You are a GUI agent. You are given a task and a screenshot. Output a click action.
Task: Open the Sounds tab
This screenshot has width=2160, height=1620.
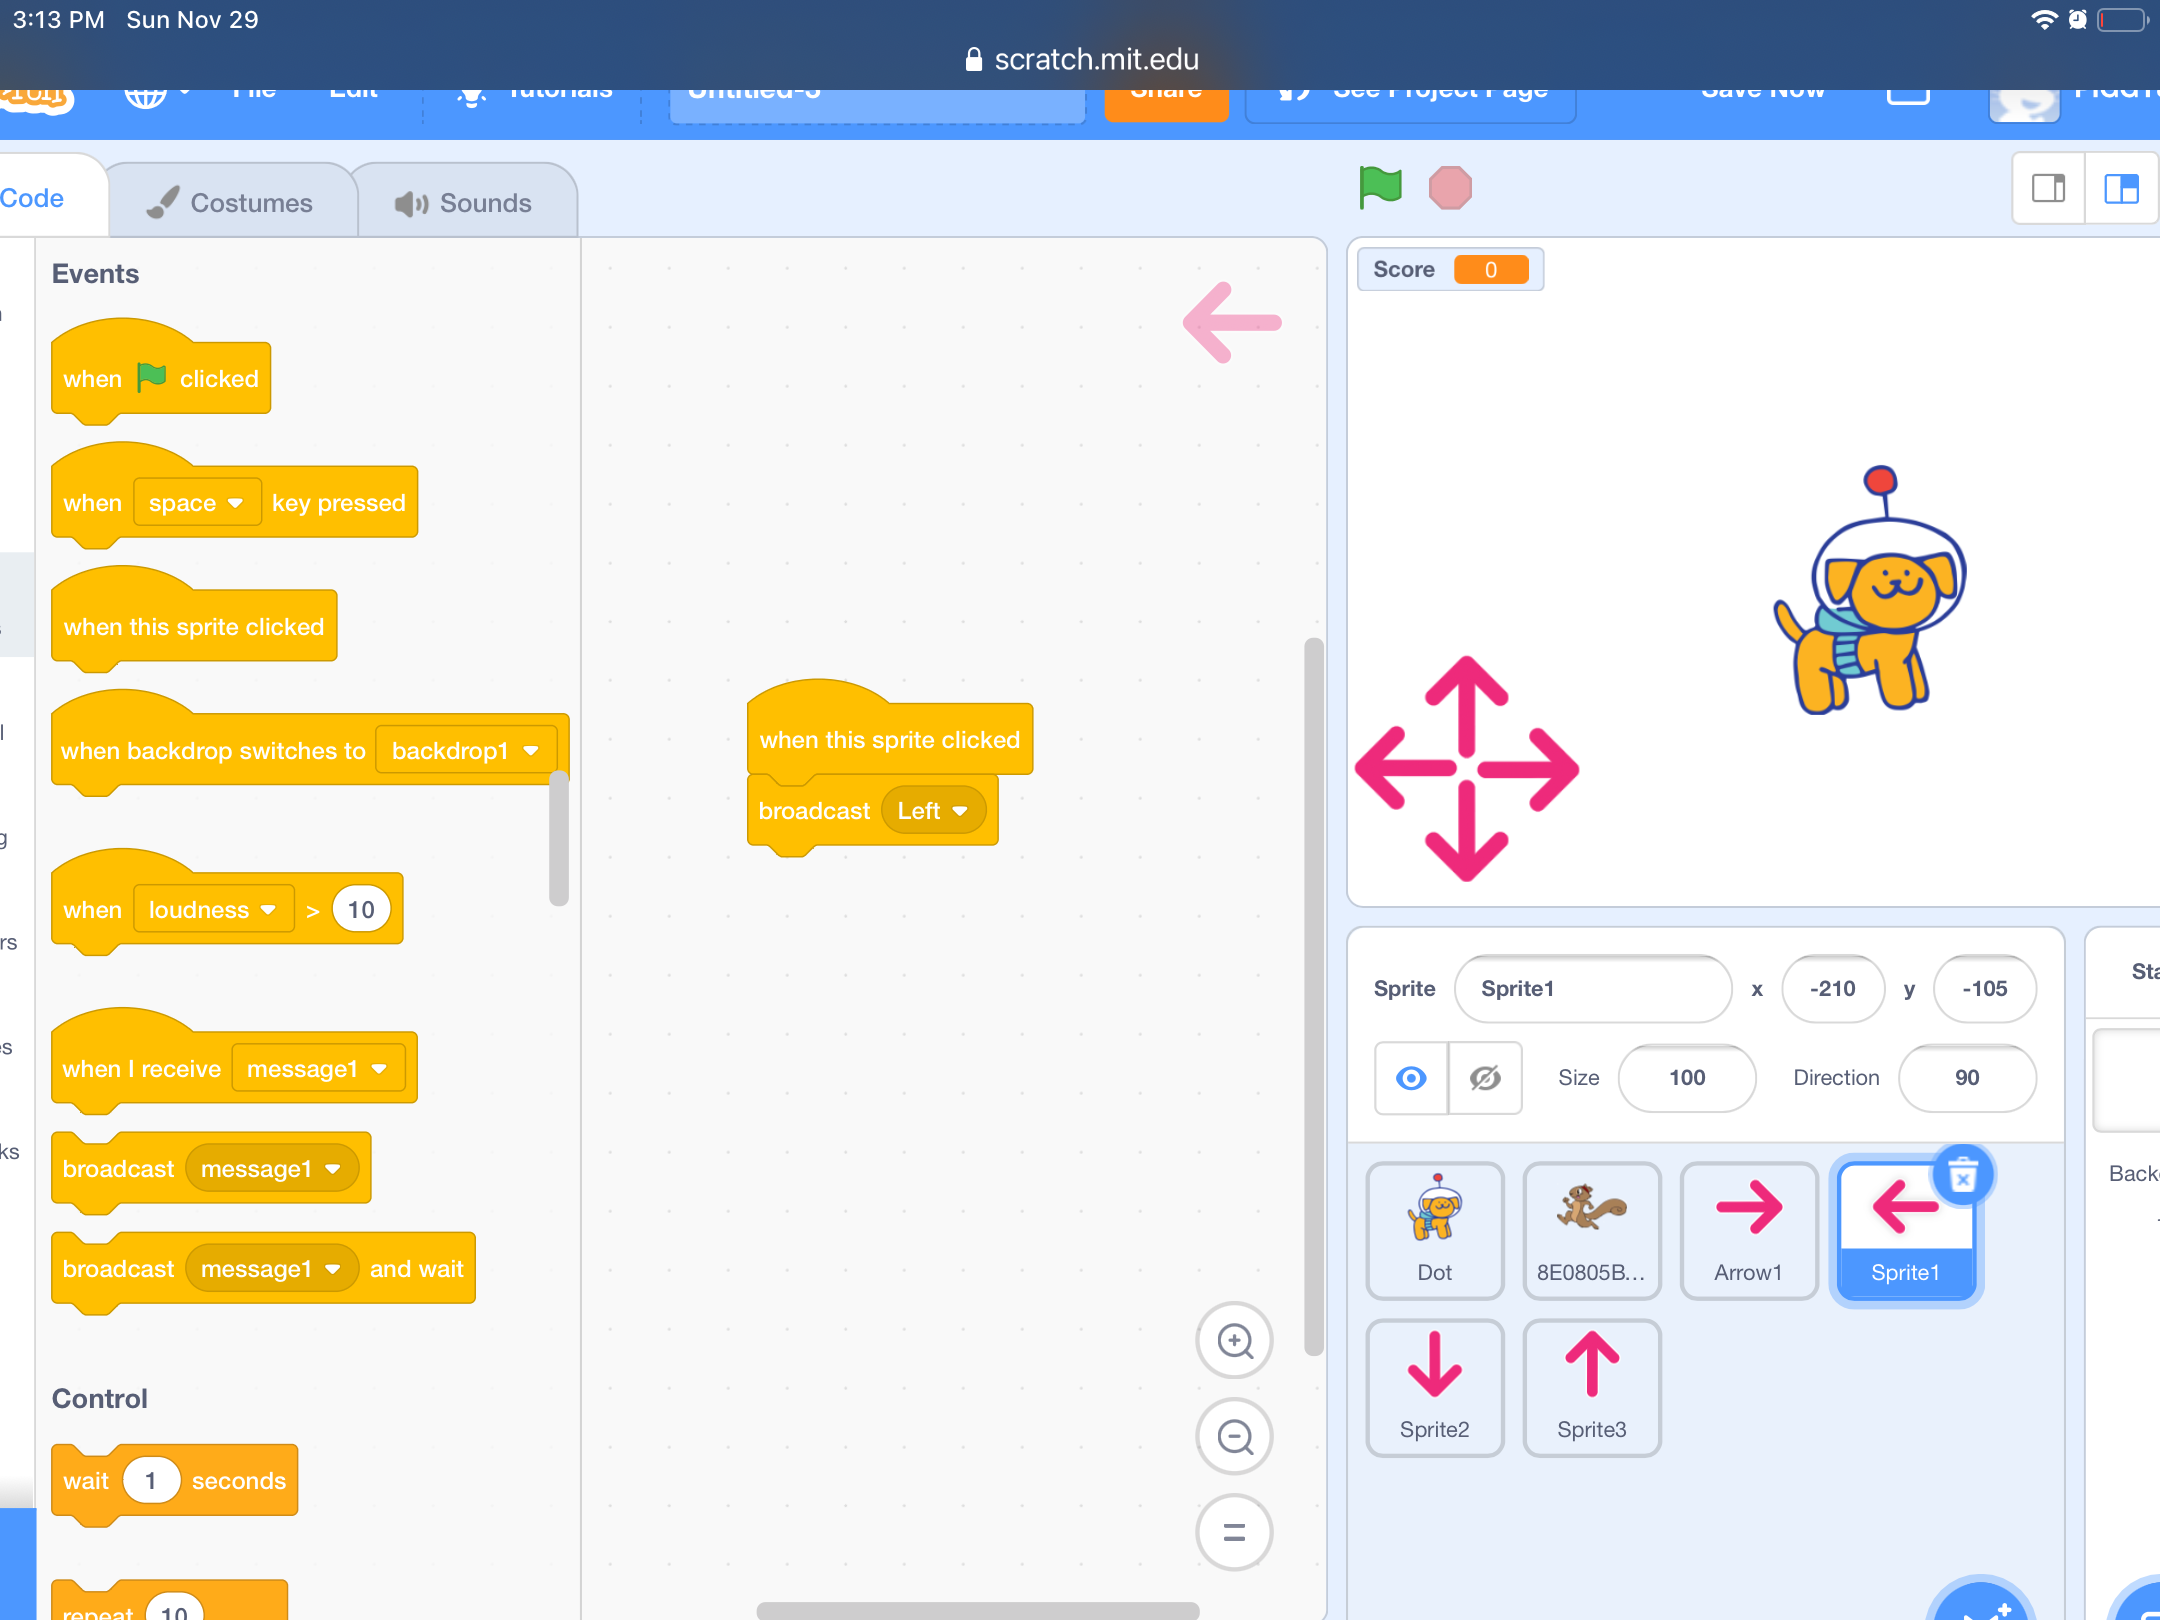tap(464, 202)
